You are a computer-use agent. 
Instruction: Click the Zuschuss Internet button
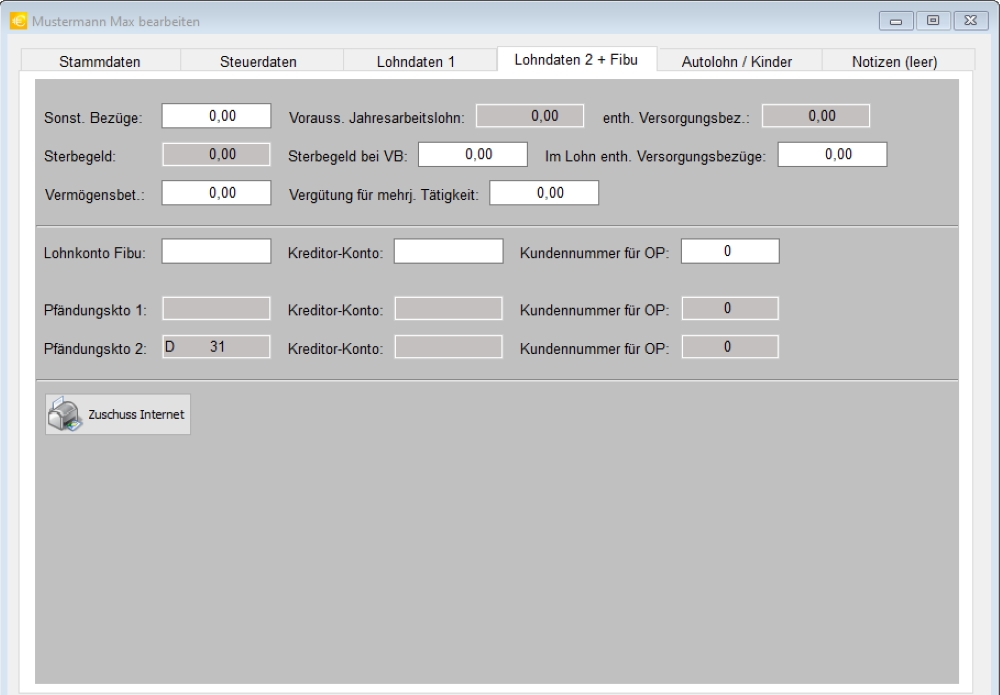coord(118,414)
